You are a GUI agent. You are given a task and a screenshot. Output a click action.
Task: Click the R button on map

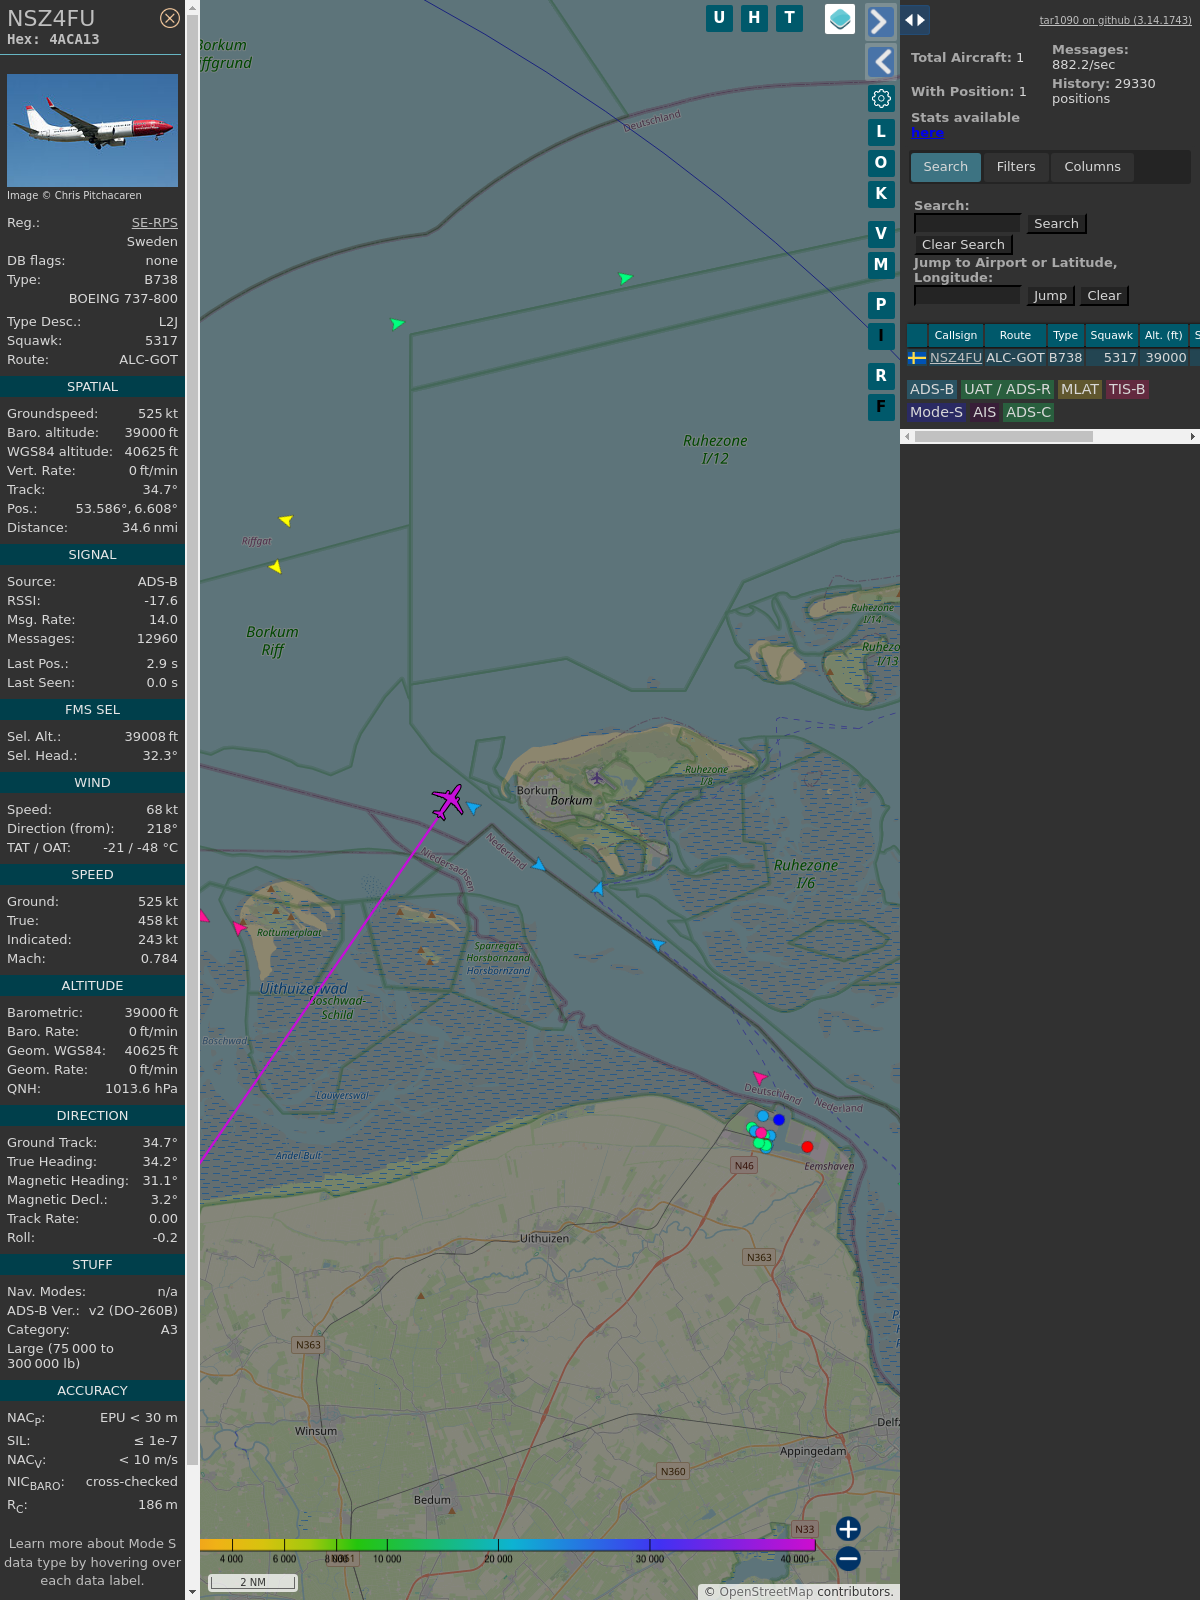(881, 376)
